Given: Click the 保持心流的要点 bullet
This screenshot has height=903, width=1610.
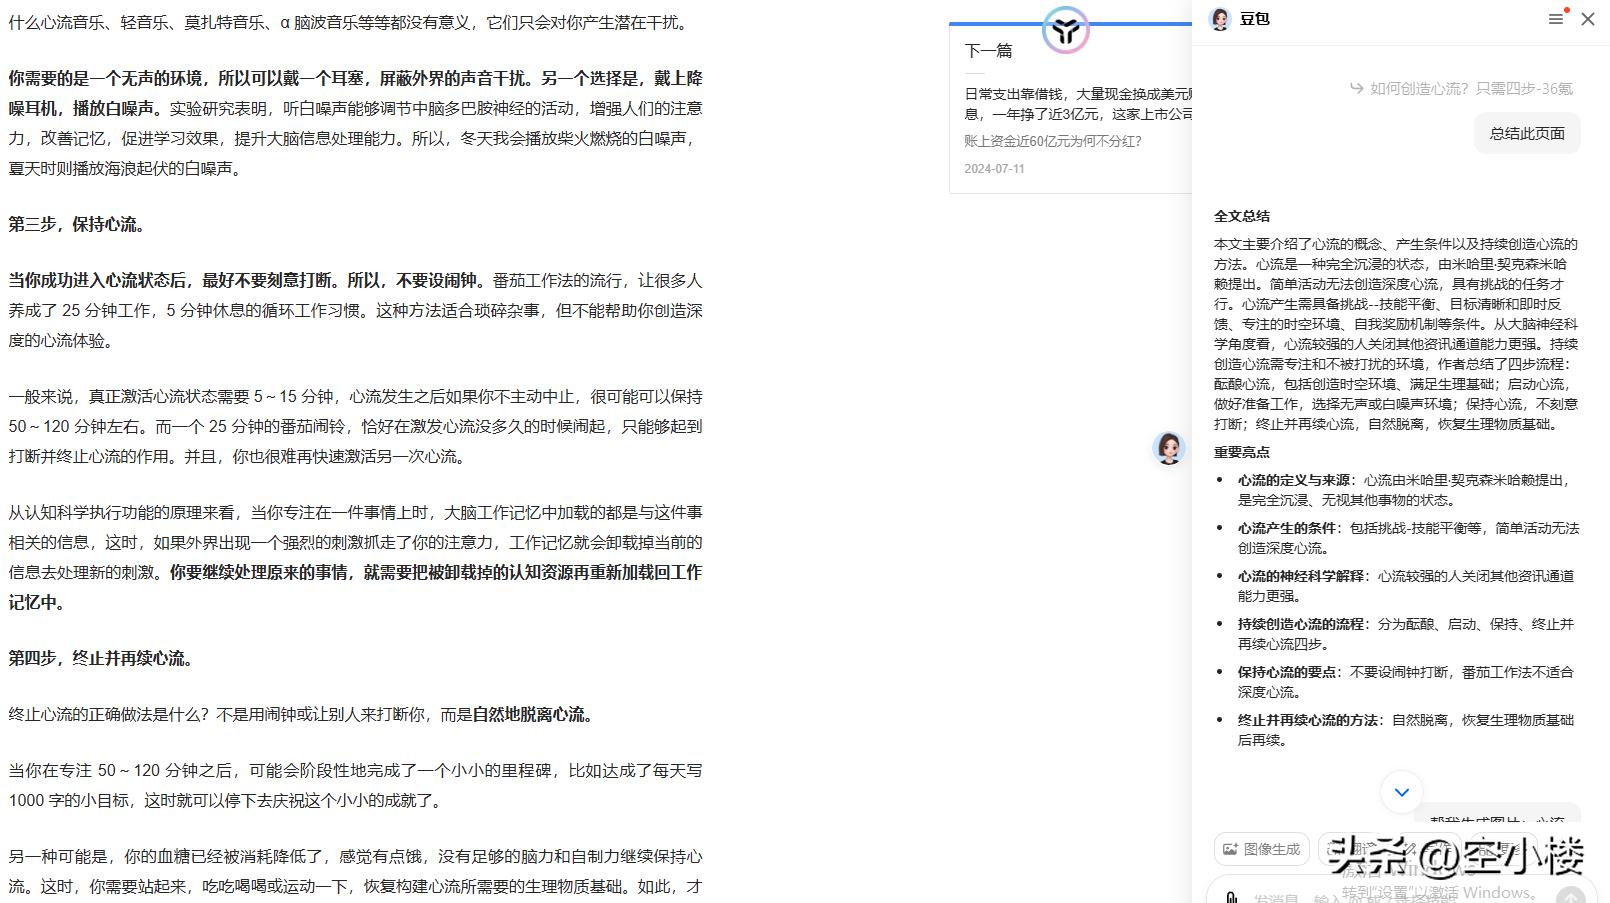Looking at the screenshot, I should (1408, 682).
